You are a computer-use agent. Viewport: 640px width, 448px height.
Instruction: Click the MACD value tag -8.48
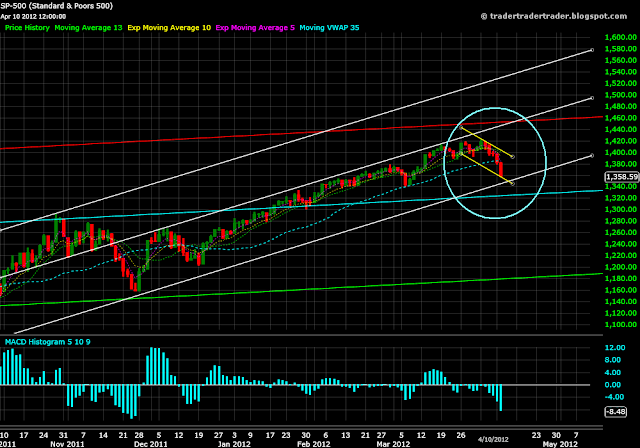(x=616, y=411)
